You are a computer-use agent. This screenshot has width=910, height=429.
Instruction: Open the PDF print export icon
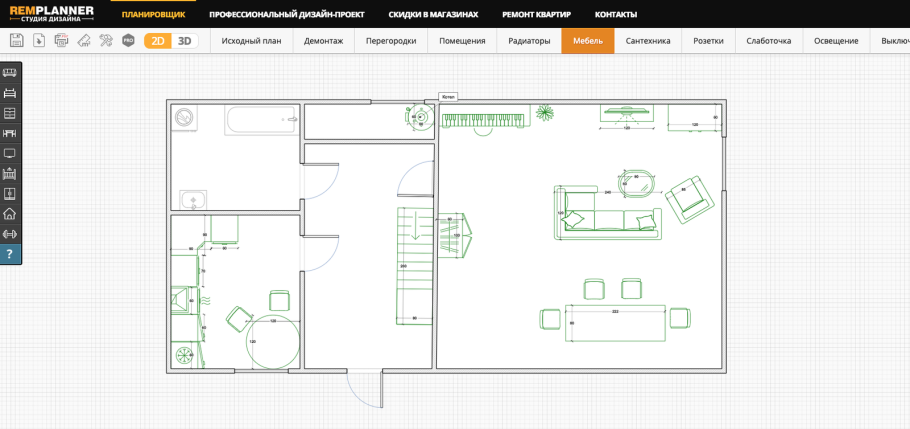pos(61,41)
